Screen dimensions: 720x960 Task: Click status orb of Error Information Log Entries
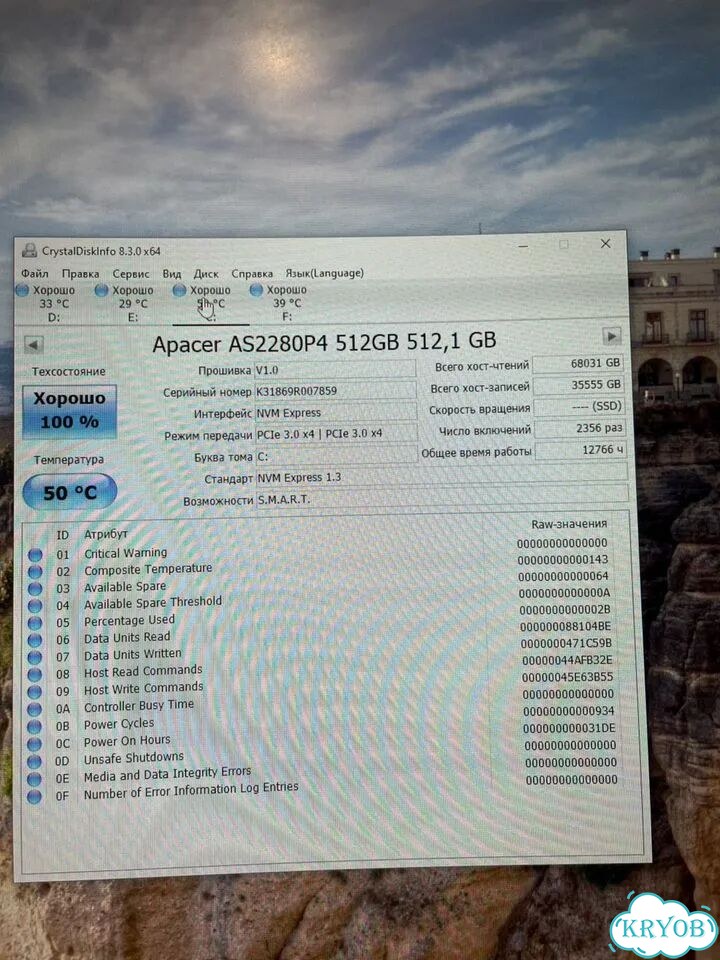point(35,797)
